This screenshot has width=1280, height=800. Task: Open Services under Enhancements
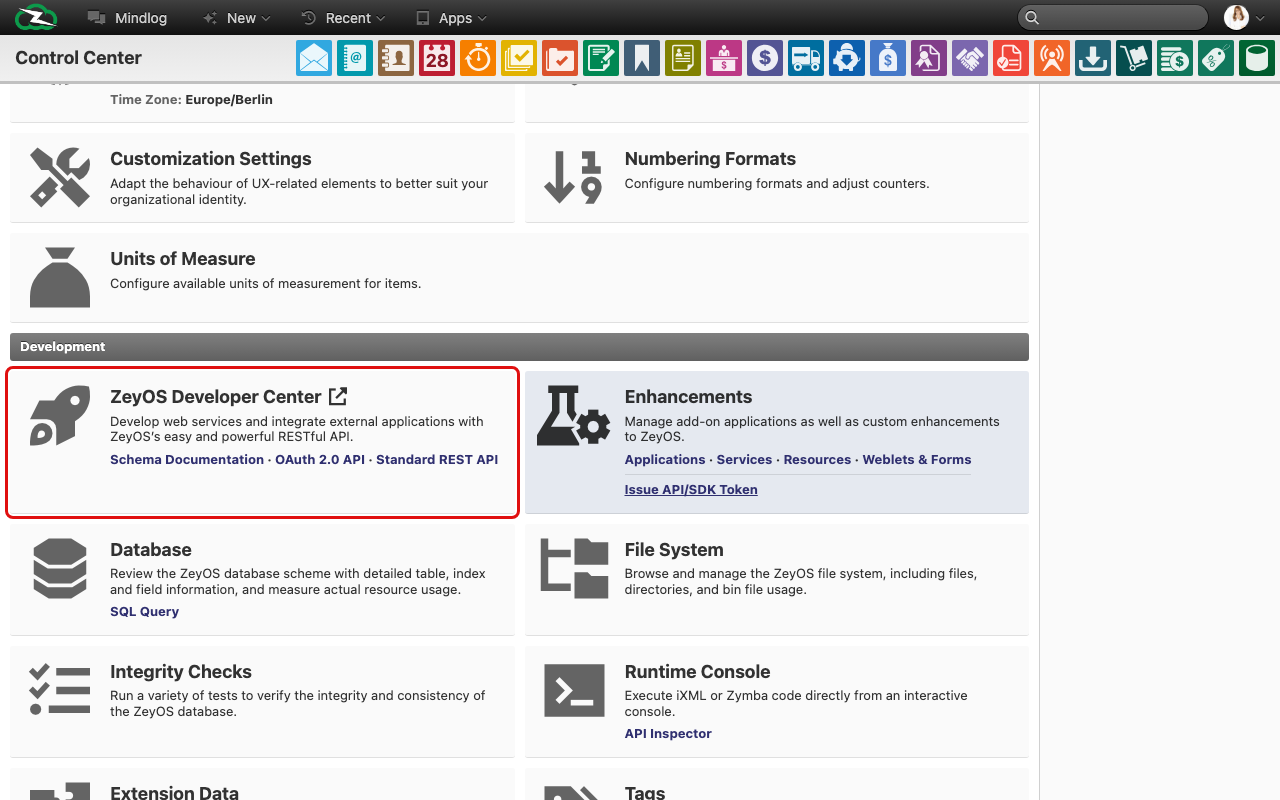pyautogui.click(x=744, y=460)
